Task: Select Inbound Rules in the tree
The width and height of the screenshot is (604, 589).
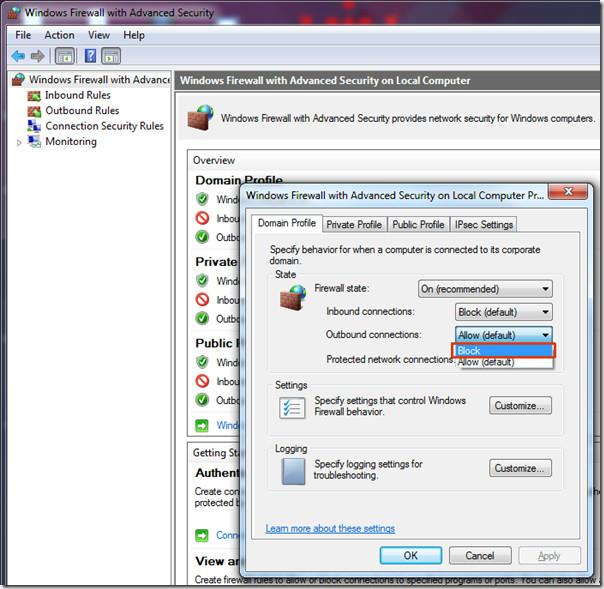Action: pyautogui.click(x=78, y=95)
